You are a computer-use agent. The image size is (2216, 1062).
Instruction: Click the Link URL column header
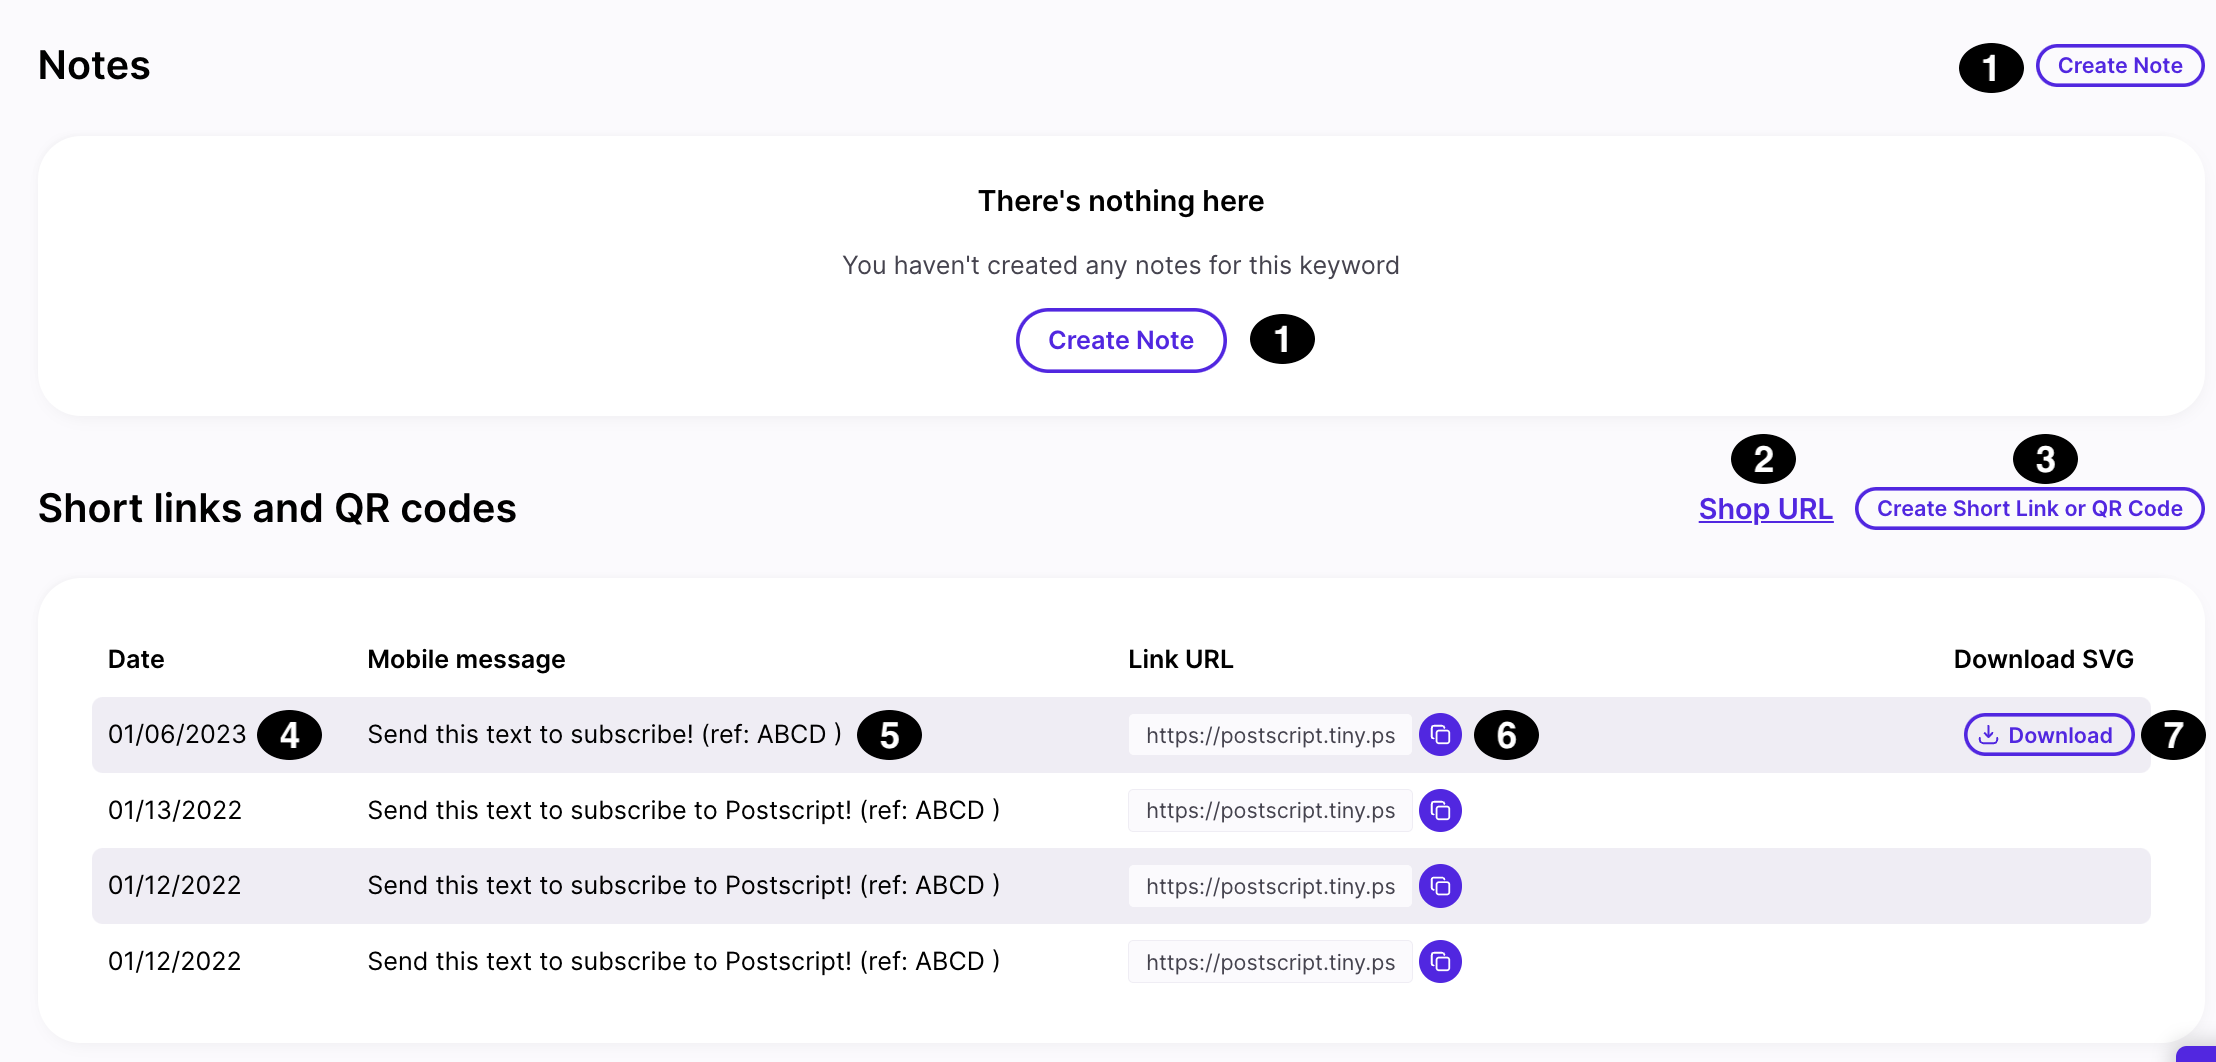1181,659
